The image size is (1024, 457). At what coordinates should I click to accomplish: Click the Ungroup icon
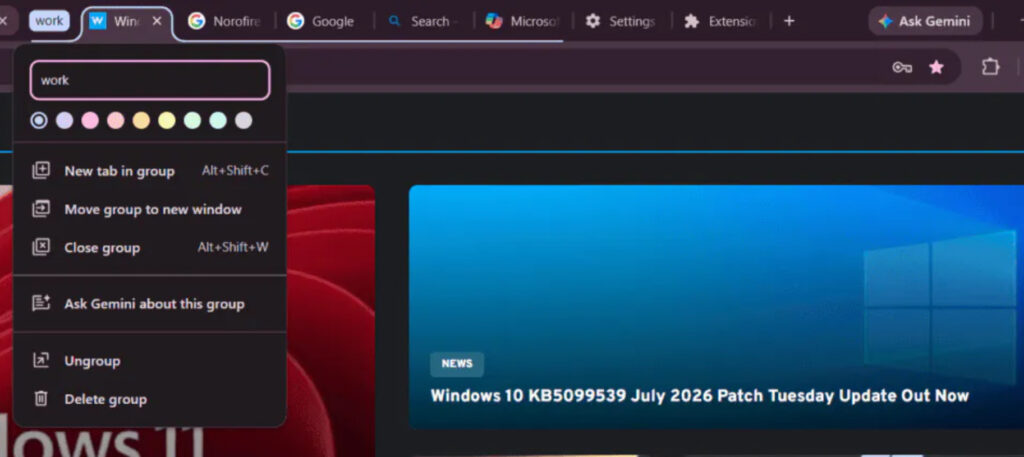pyautogui.click(x=41, y=360)
